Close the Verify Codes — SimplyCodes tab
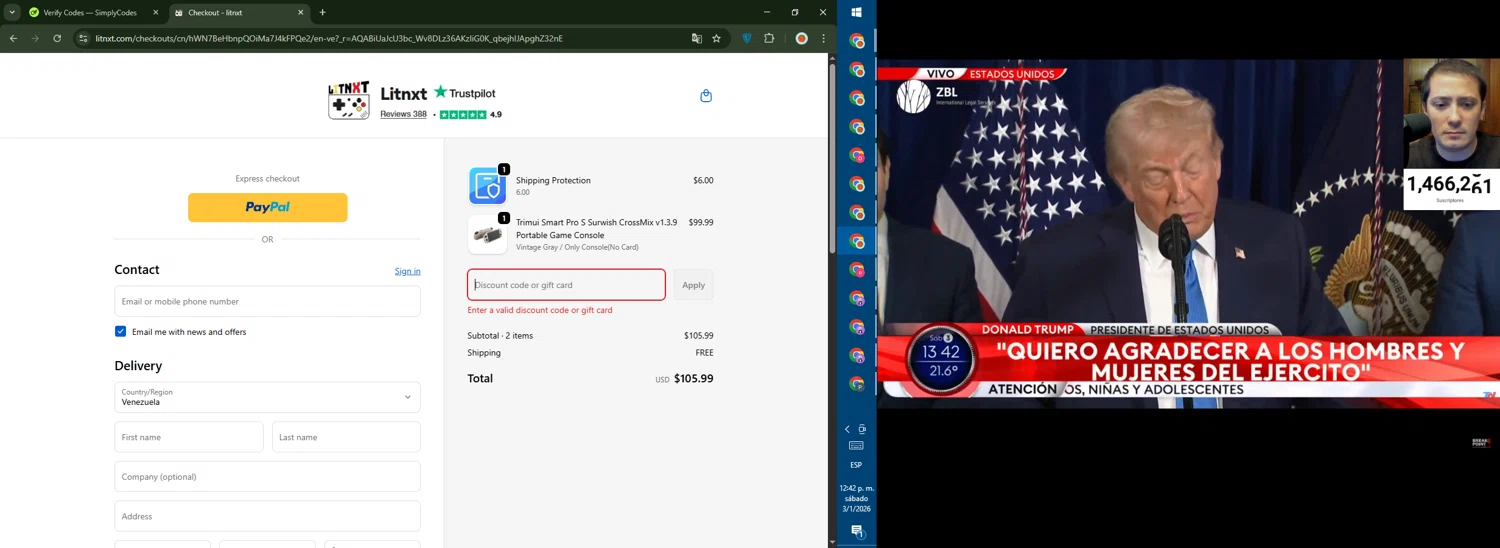Image resolution: width=1500 pixels, height=548 pixels. (x=155, y=13)
